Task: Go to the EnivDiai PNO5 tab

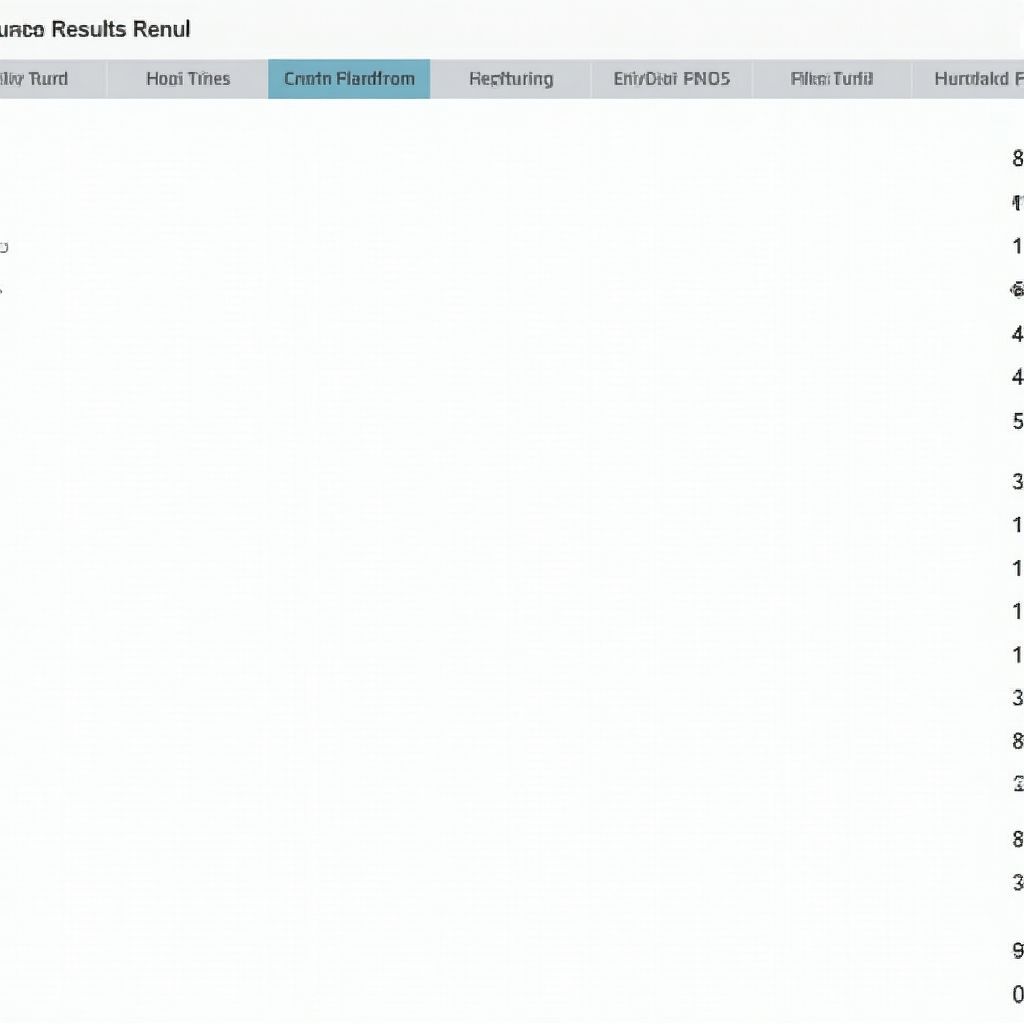Action: 671,79
